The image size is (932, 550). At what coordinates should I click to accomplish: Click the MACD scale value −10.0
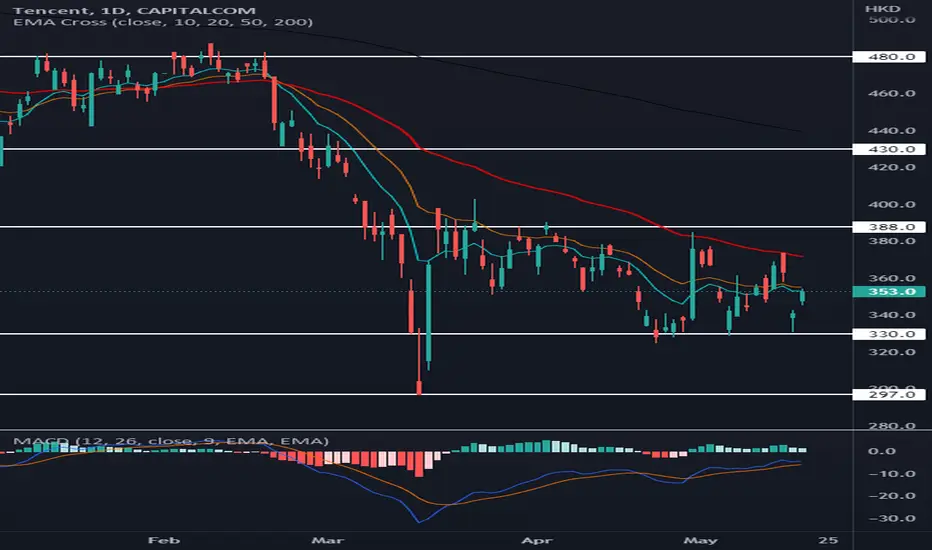[892, 474]
